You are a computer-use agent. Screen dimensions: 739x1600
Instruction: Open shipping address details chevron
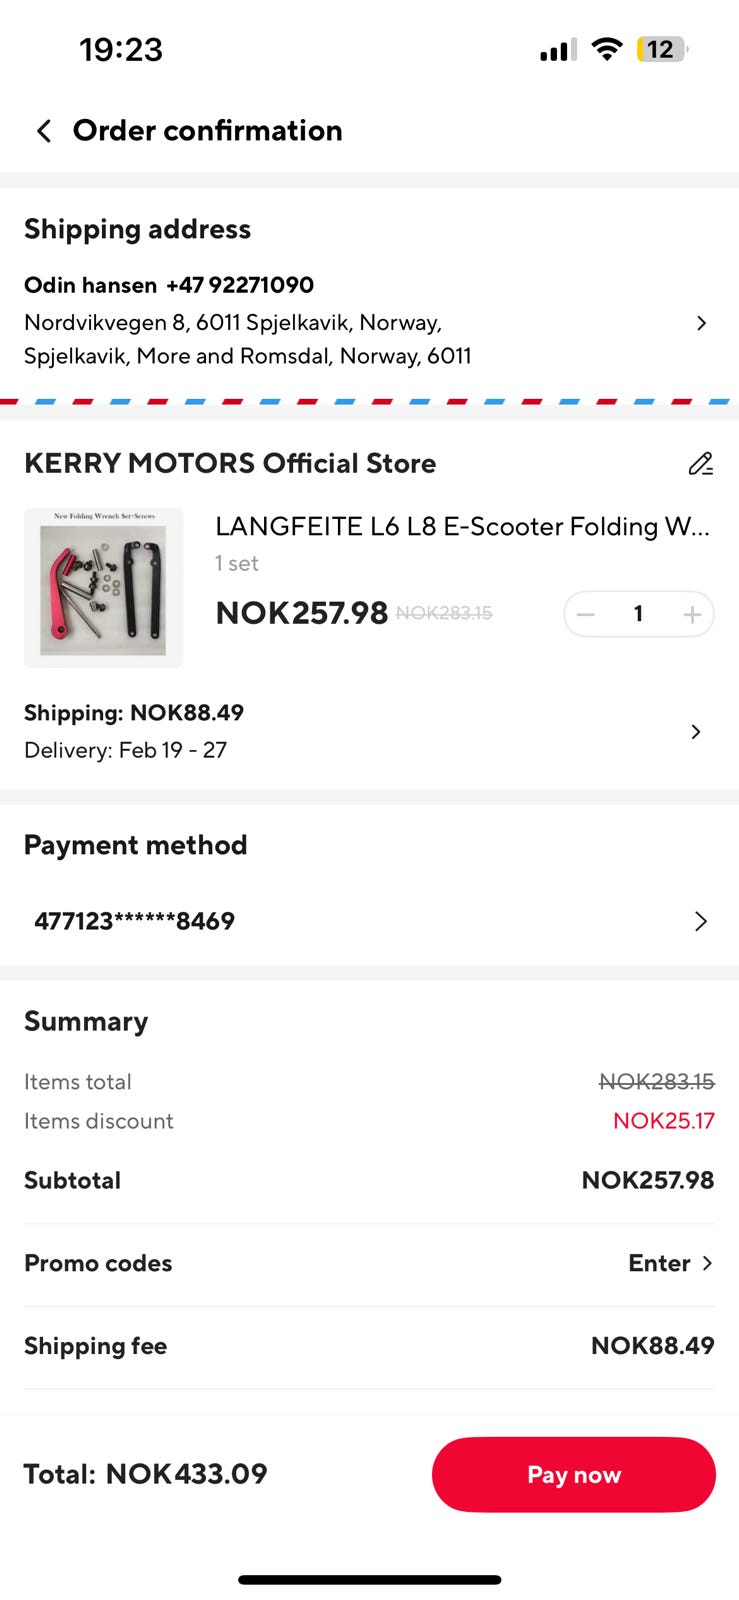point(701,323)
